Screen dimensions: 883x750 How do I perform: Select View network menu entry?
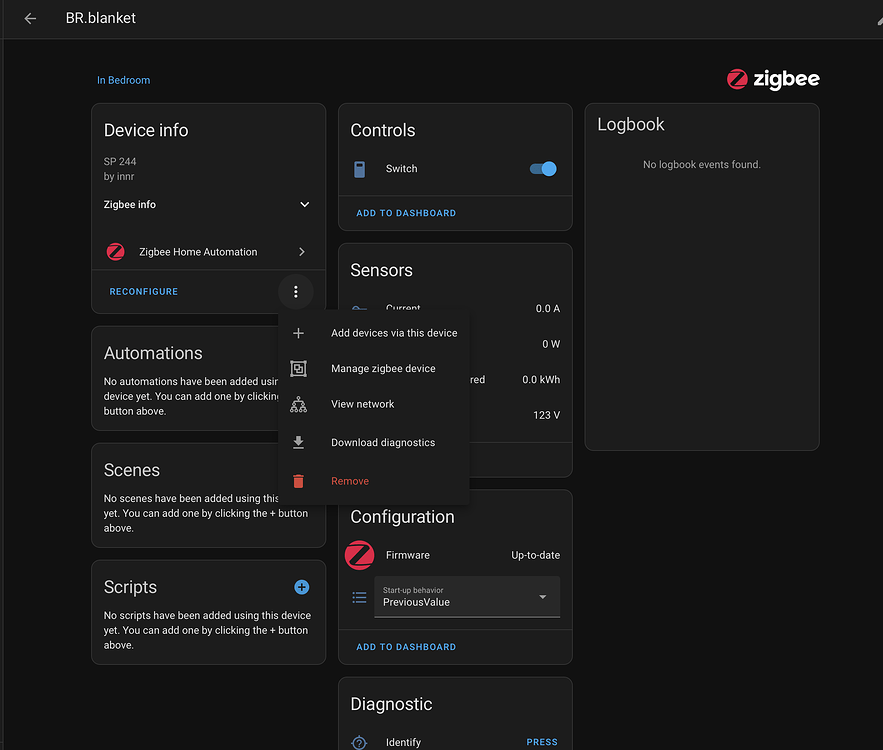pyautogui.click(x=374, y=404)
